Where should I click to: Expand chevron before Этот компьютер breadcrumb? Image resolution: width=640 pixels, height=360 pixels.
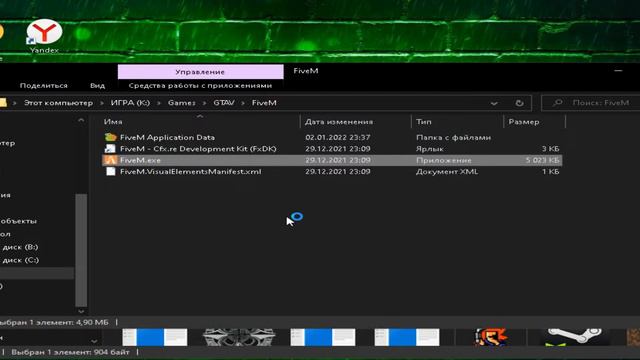tap(15, 103)
